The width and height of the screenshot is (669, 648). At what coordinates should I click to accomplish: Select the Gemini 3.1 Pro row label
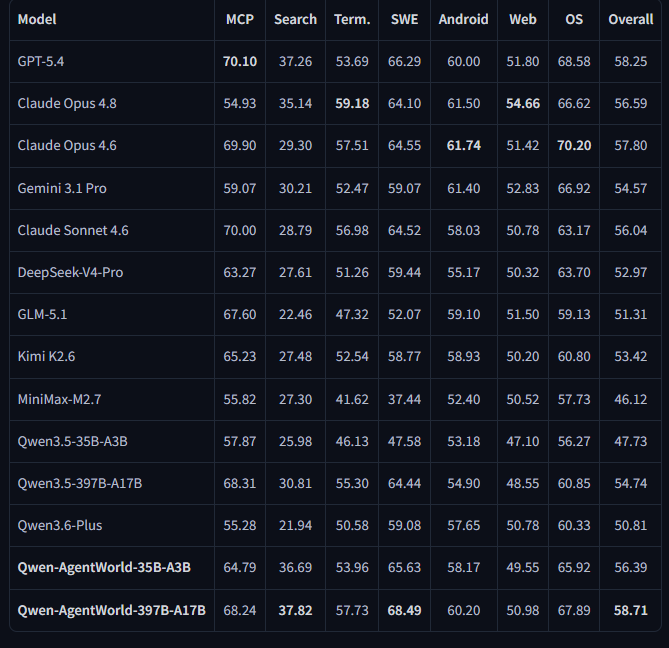[x=62, y=188]
